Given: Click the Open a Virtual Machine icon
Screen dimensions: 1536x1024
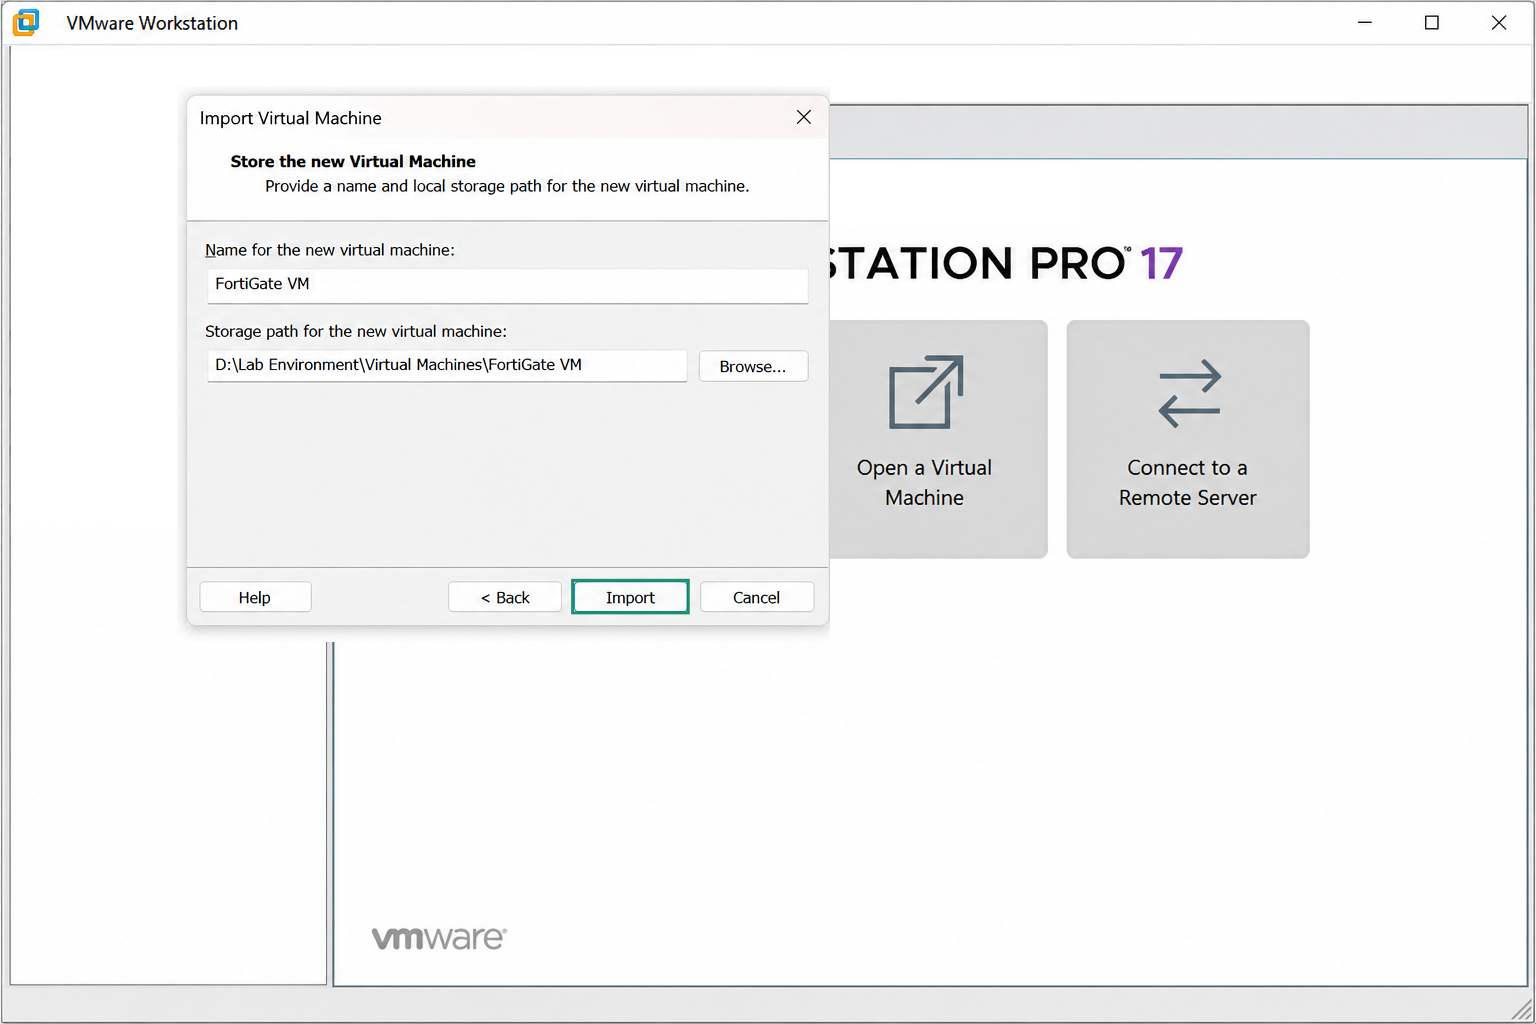Looking at the screenshot, I should click(926, 392).
